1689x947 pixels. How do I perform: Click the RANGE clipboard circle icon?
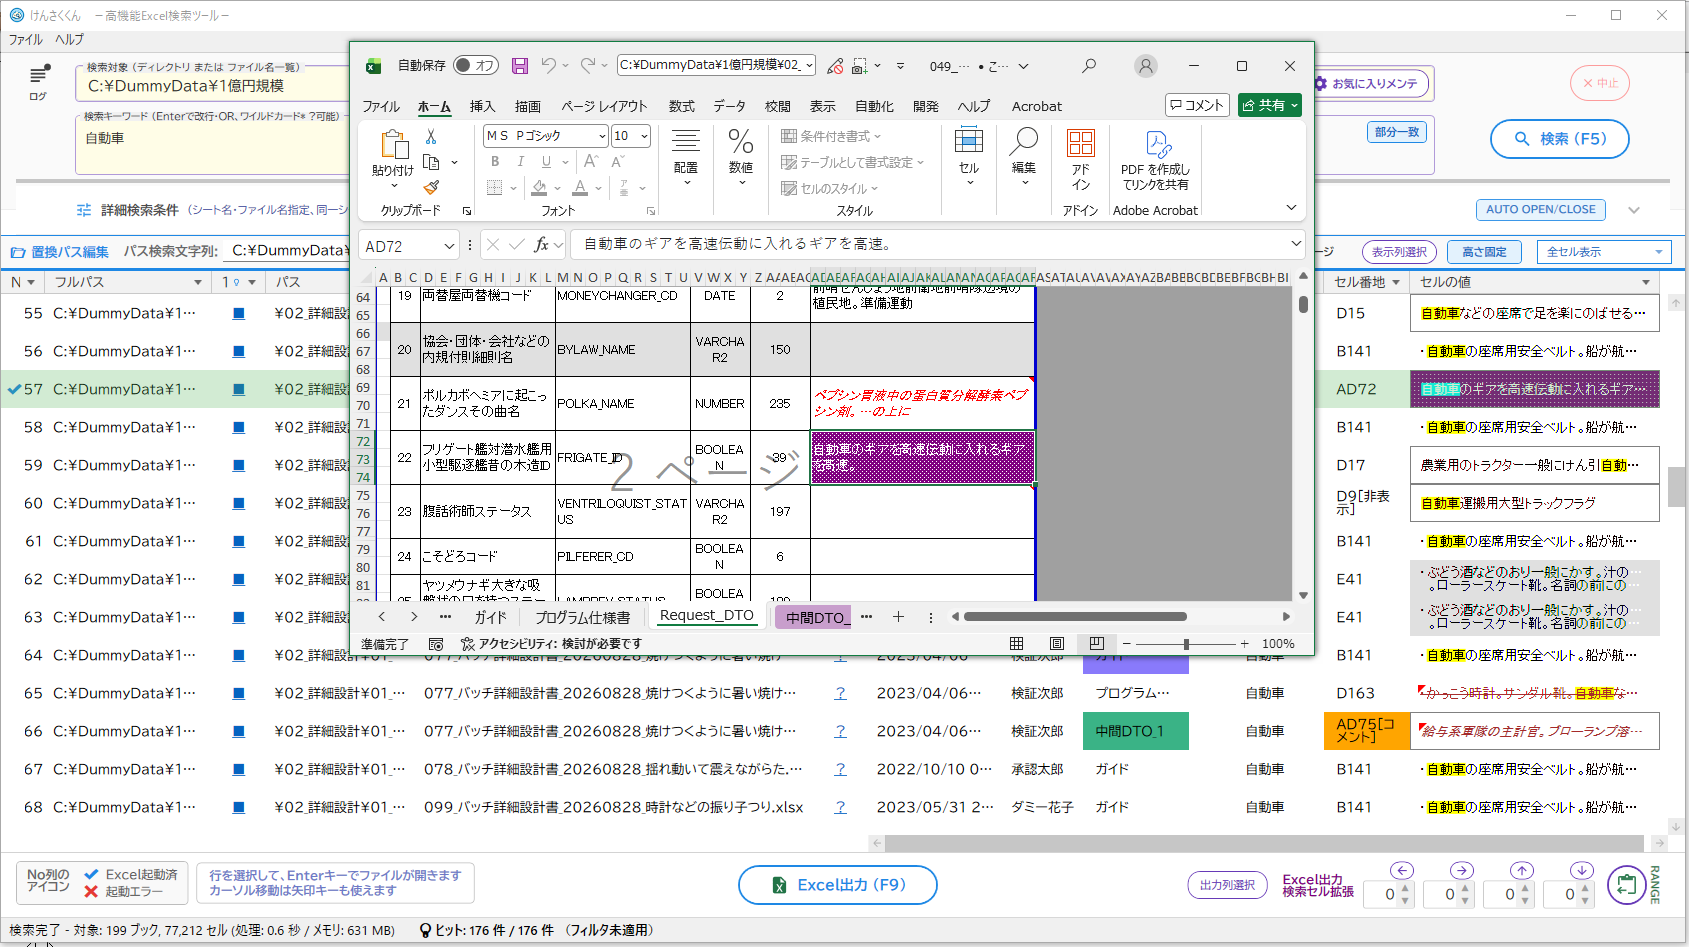[x=1627, y=885]
